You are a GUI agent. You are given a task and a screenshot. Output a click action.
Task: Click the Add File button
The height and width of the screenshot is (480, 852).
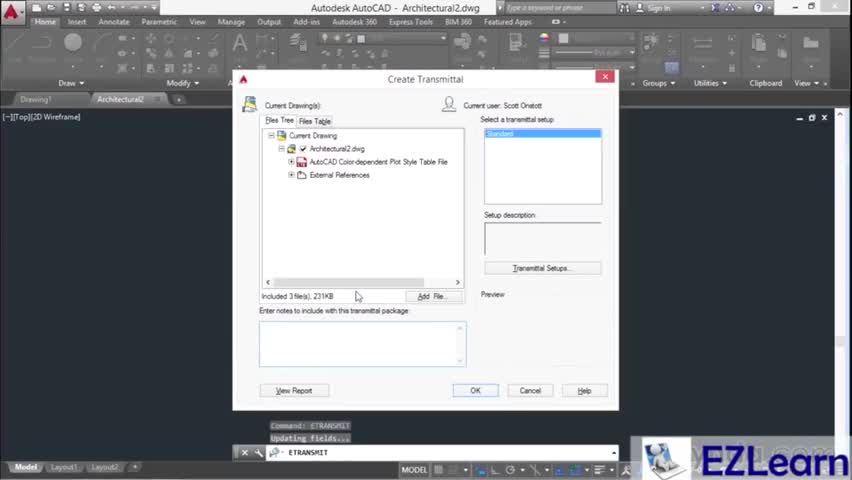coord(434,296)
